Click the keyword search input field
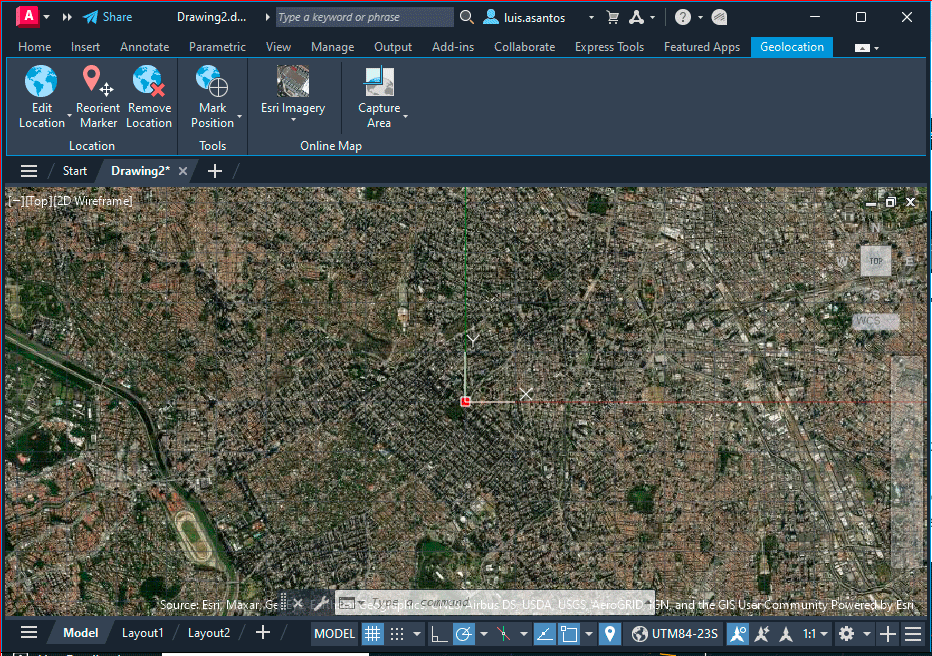This screenshot has width=932, height=656. [x=364, y=17]
